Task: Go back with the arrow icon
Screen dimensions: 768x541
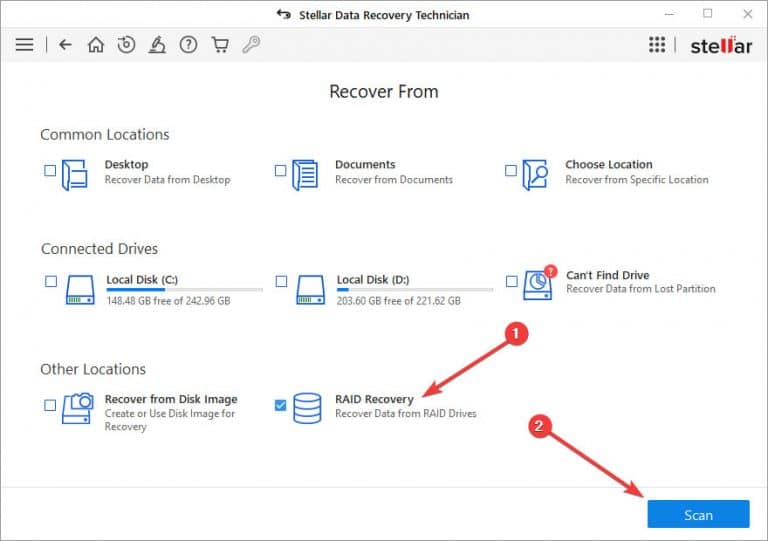Action: click(65, 45)
